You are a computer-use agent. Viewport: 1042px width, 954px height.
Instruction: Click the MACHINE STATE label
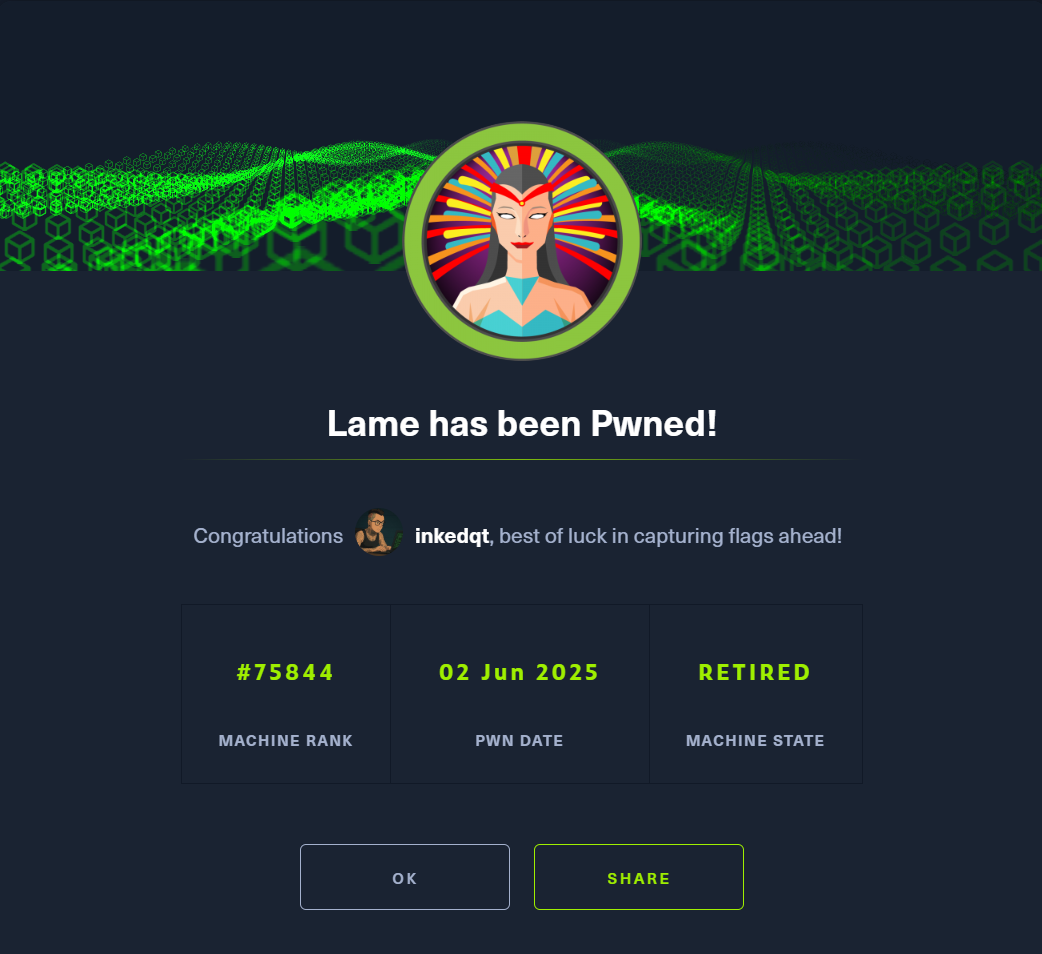pyautogui.click(x=755, y=741)
